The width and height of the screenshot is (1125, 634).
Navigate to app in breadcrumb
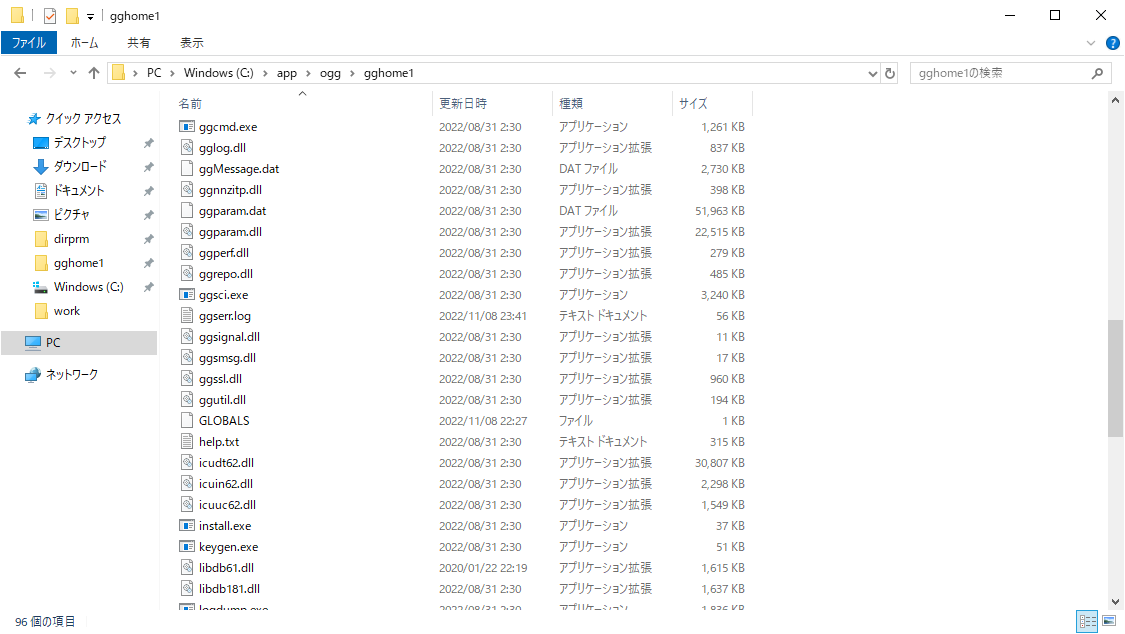pos(287,73)
